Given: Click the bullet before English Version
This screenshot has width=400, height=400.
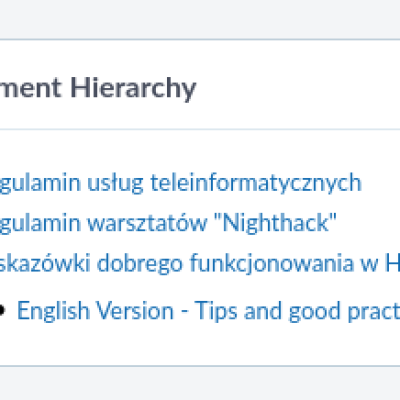Looking at the screenshot, I should 2,310.
